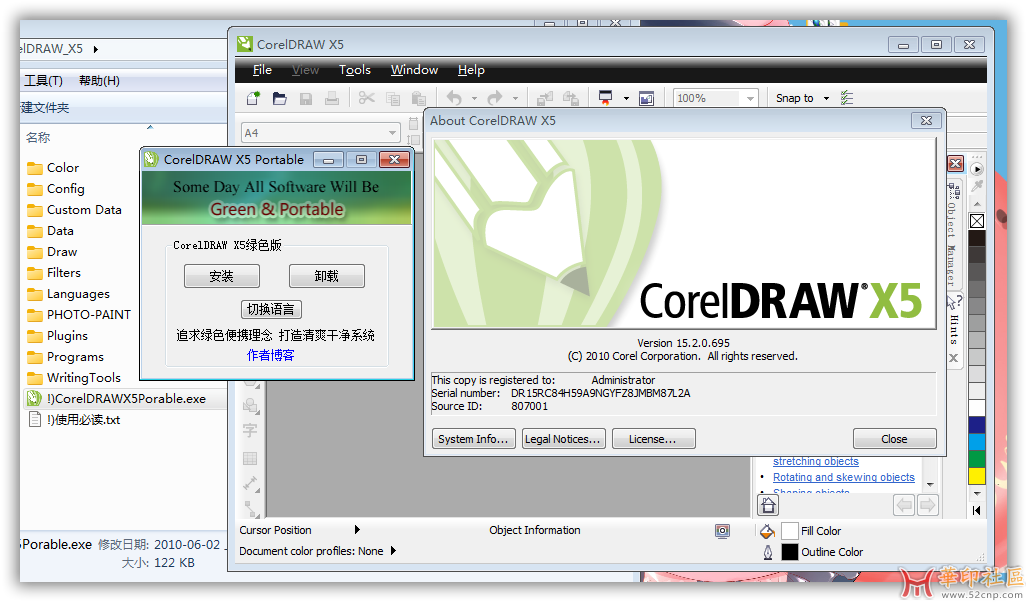Click the Welcome screen icon
Viewport: 1027px width, 602px height.
pyautogui.click(x=646, y=98)
